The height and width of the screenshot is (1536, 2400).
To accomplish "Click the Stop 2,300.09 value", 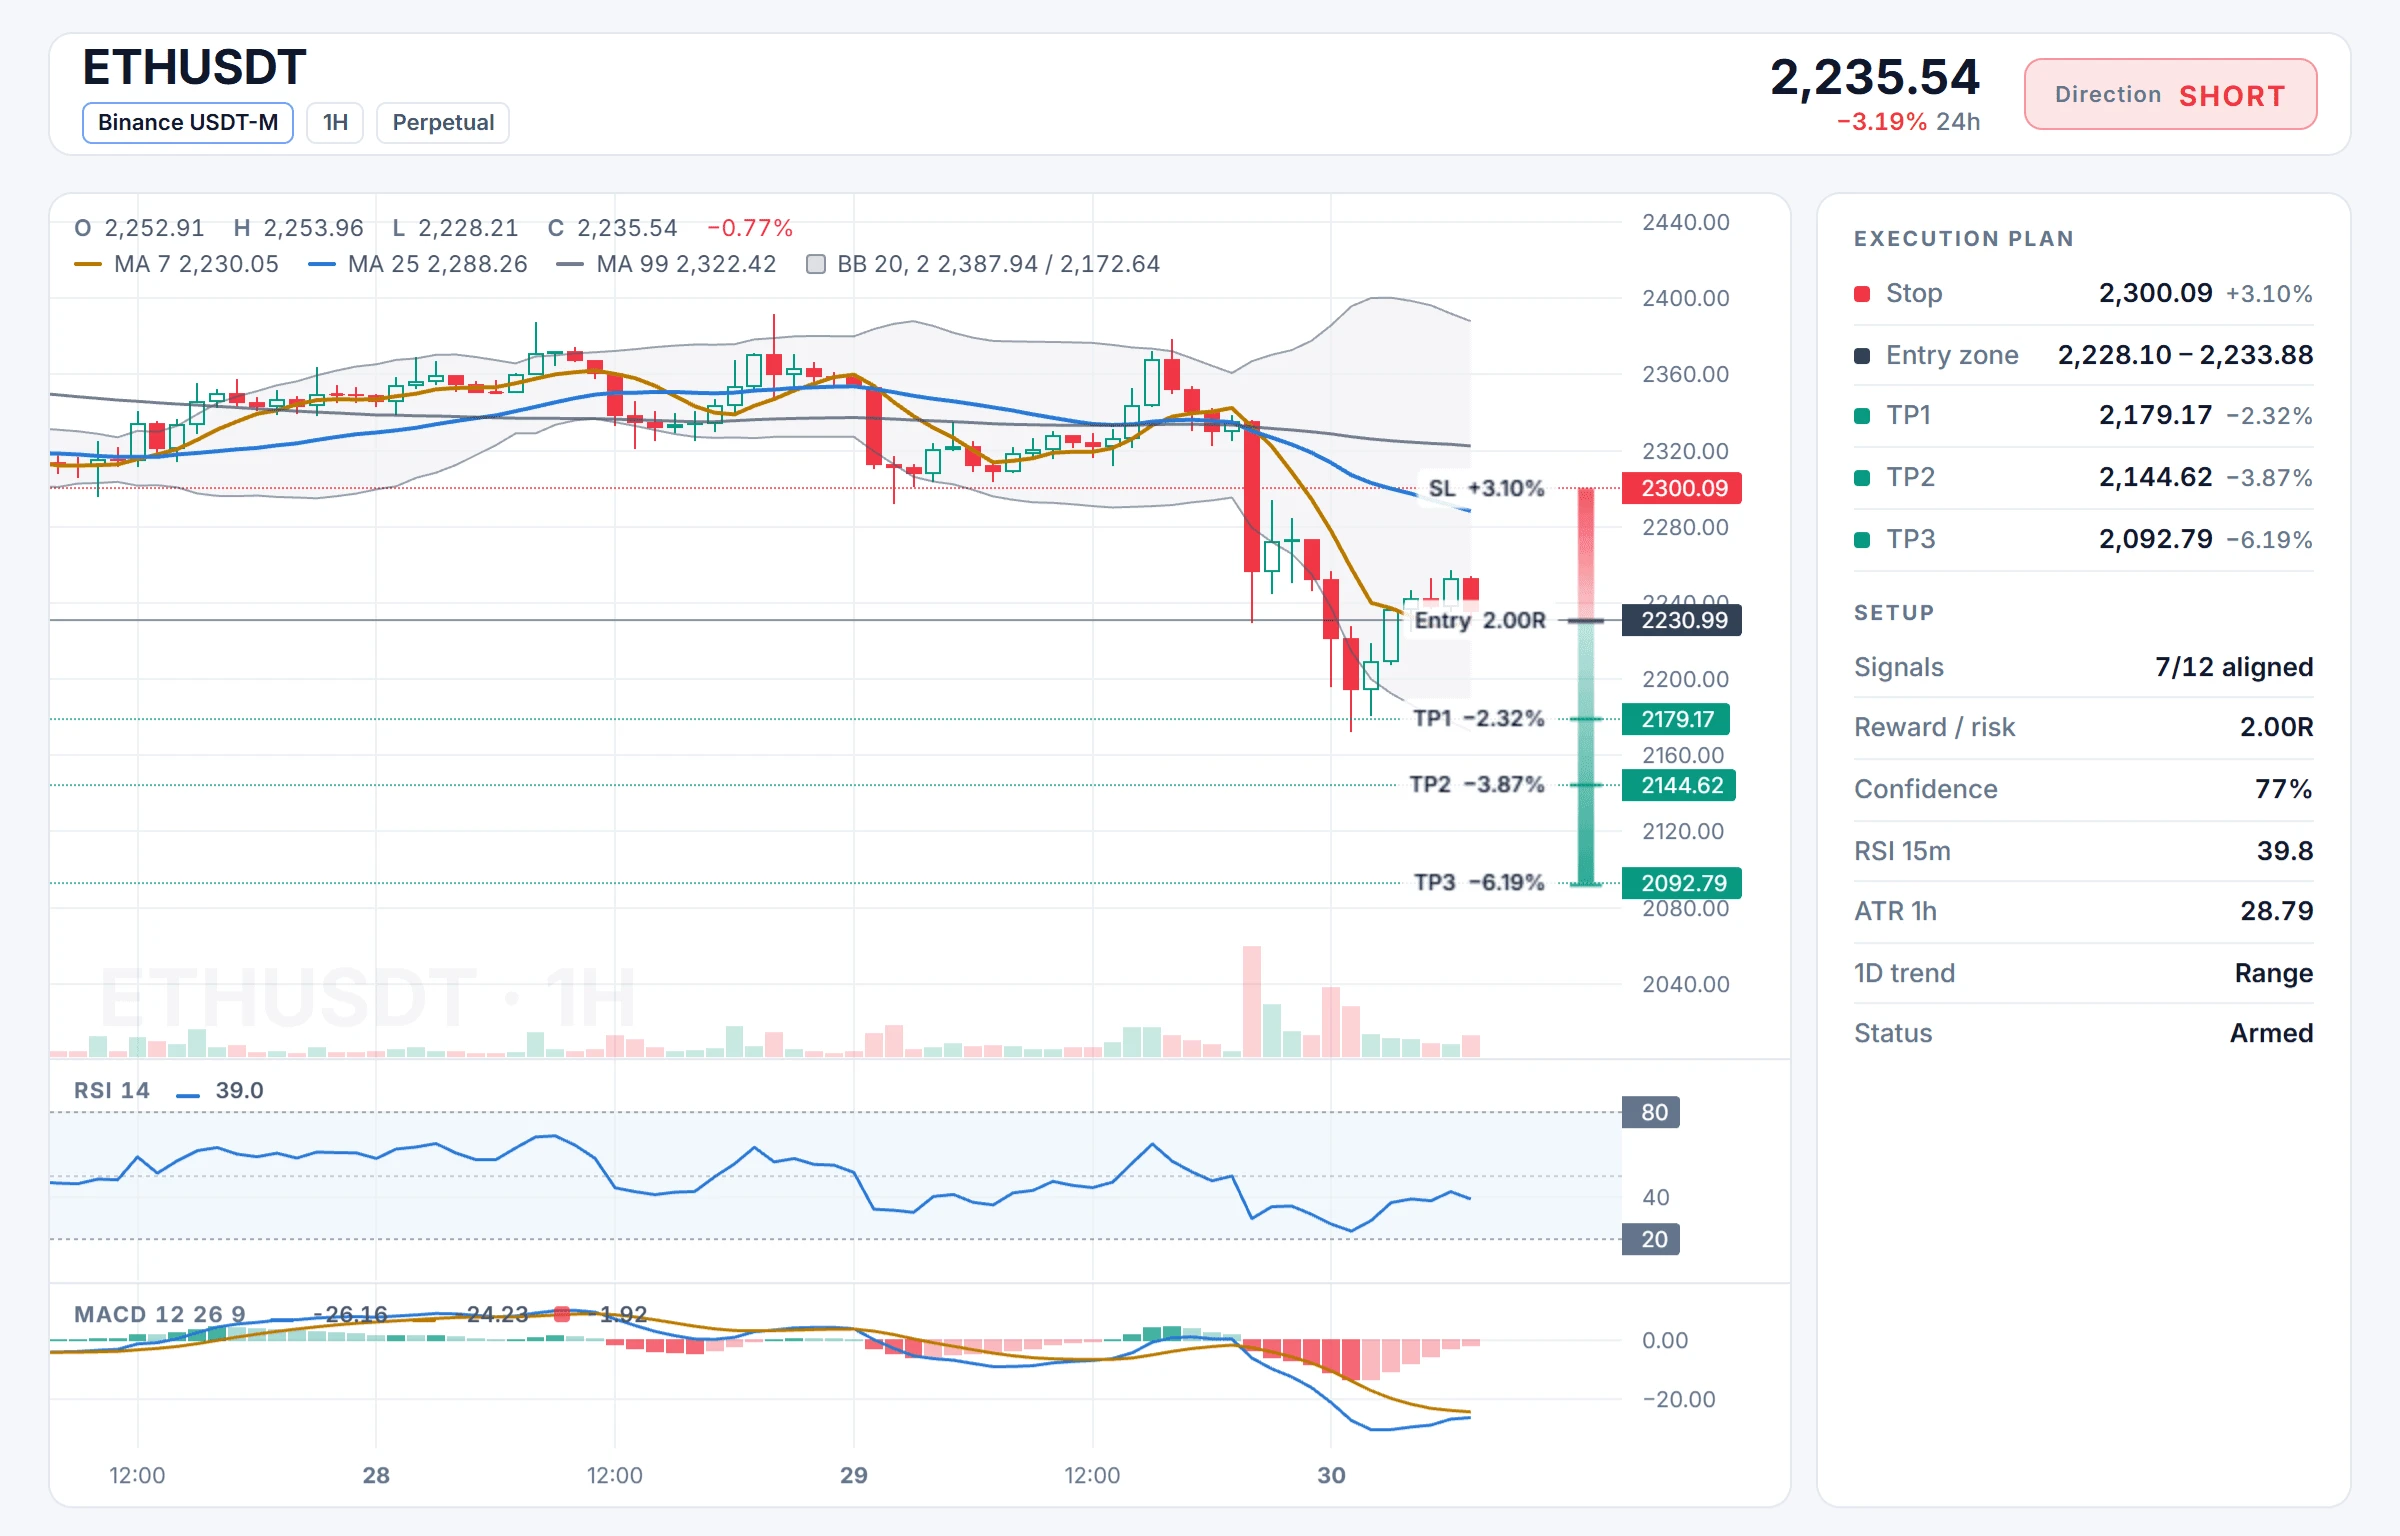I will [2156, 293].
